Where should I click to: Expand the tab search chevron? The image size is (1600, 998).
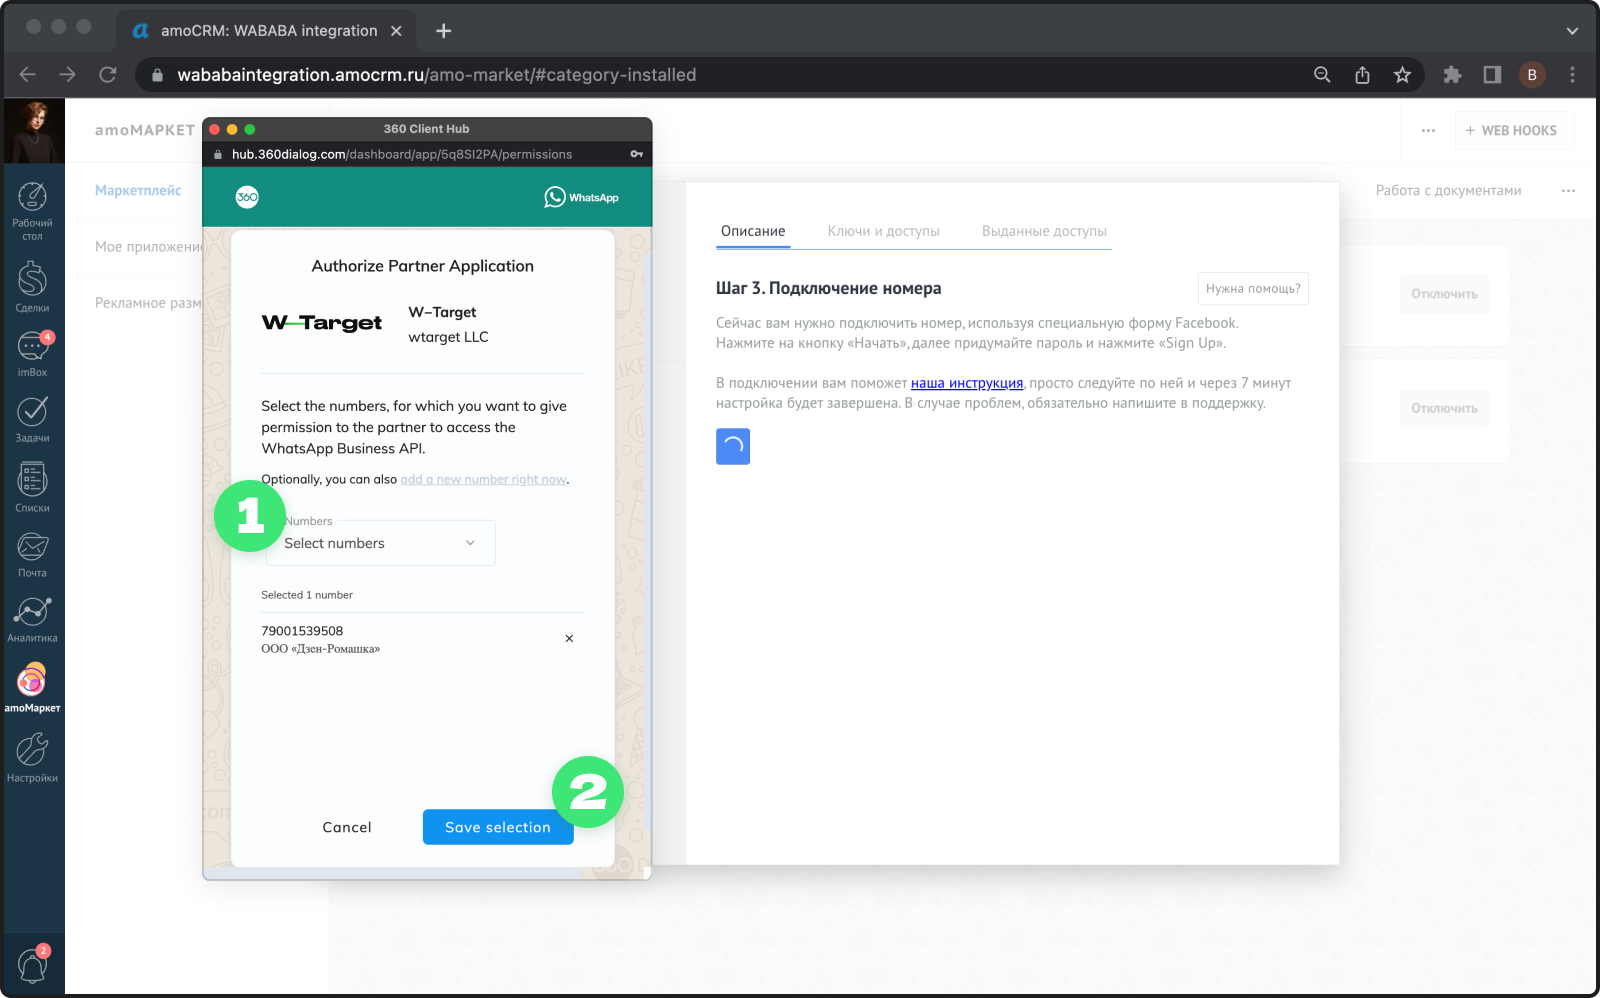click(1572, 31)
